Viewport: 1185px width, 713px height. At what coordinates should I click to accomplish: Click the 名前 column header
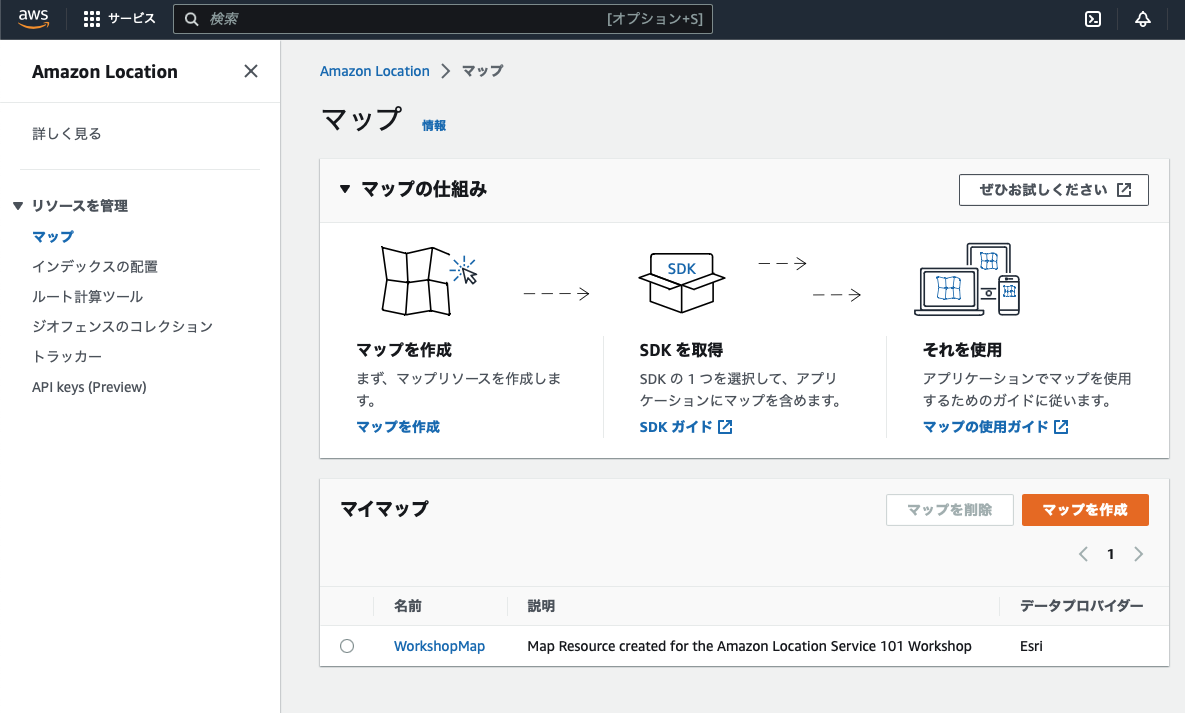(408, 606)
